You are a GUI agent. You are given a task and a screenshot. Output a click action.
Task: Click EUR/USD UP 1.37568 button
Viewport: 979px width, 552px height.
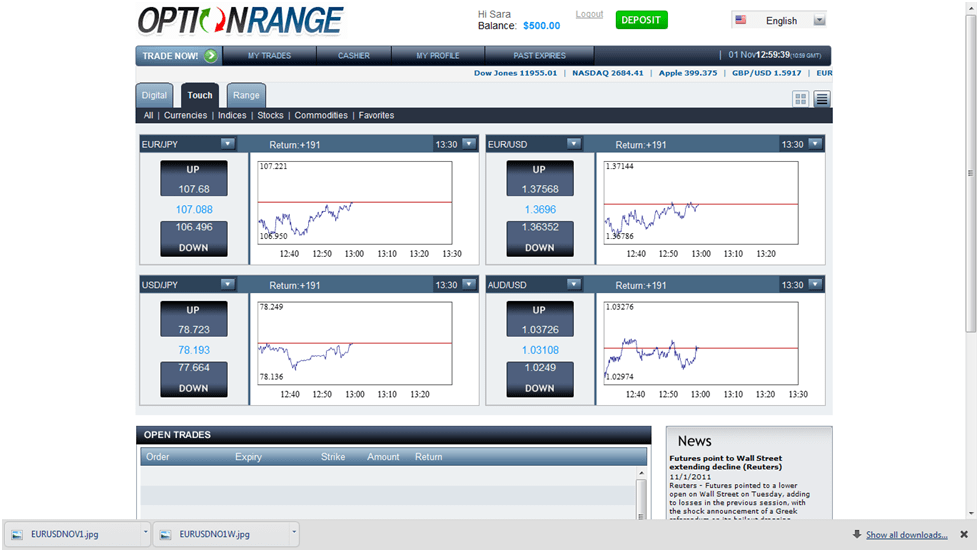coord(539,179)
